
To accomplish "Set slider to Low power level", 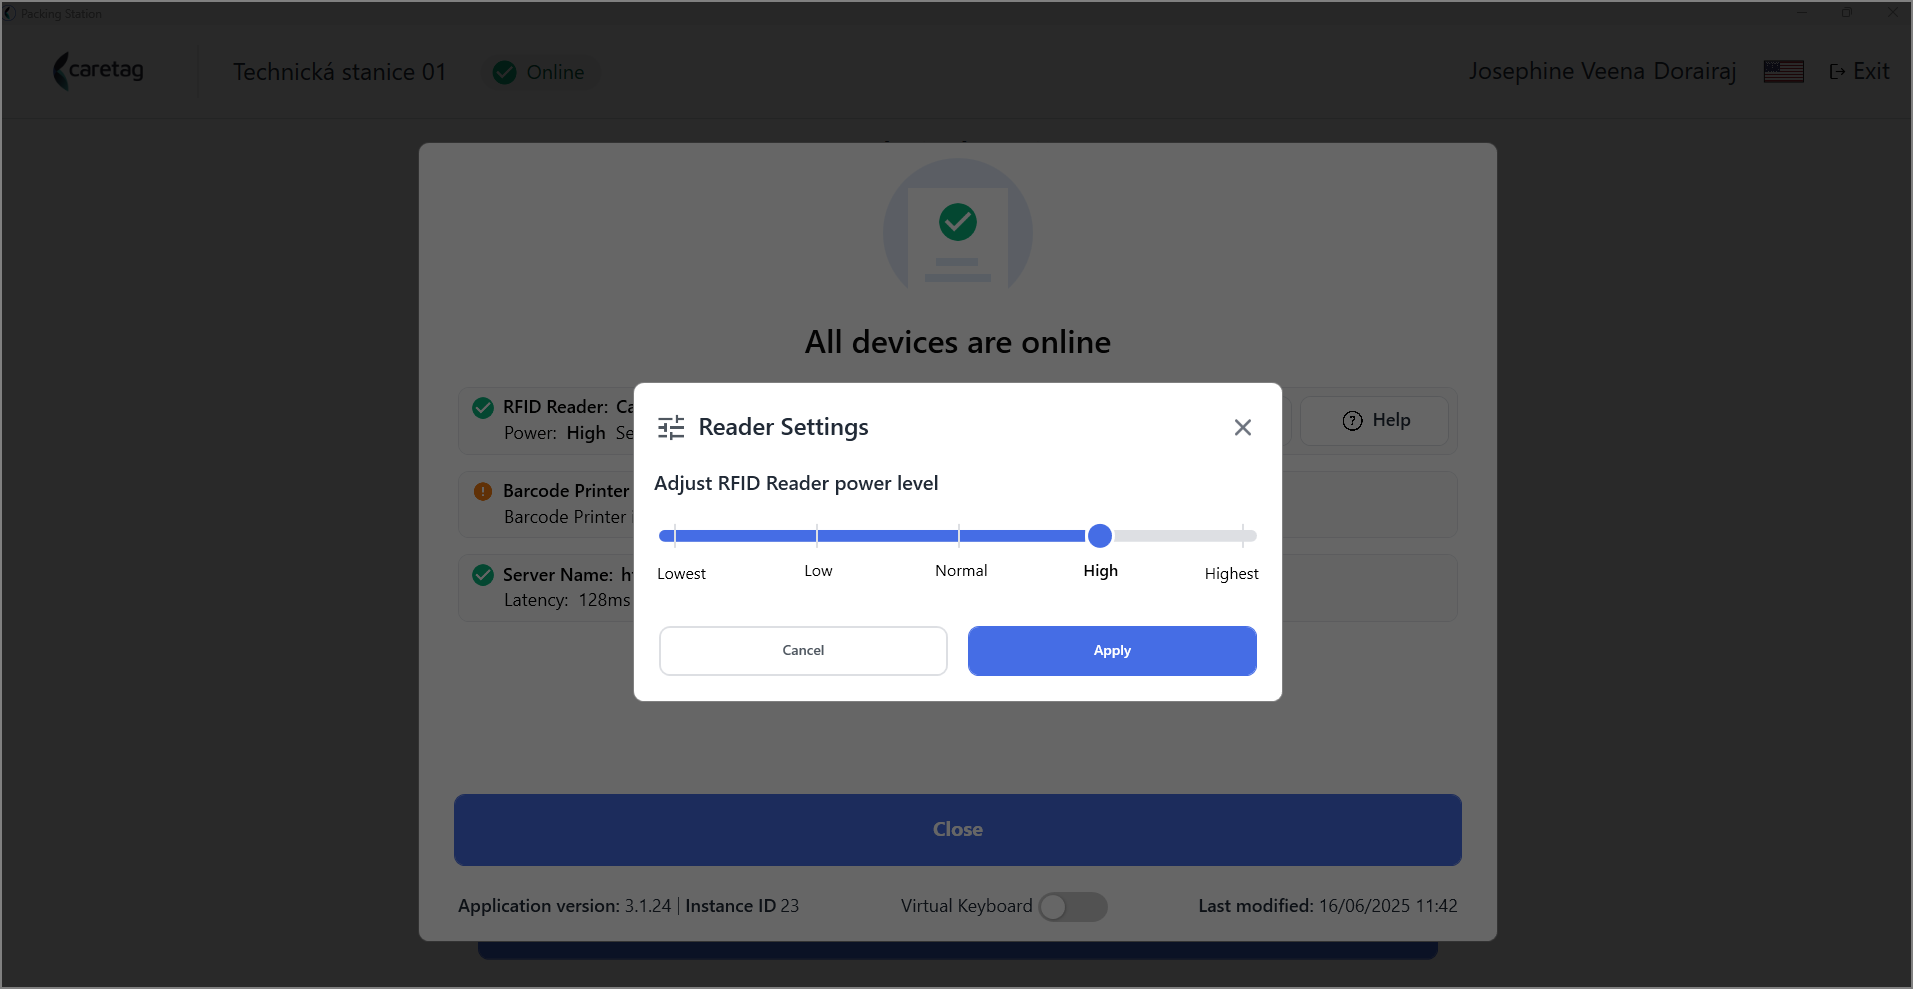I will tap(817, 536).
